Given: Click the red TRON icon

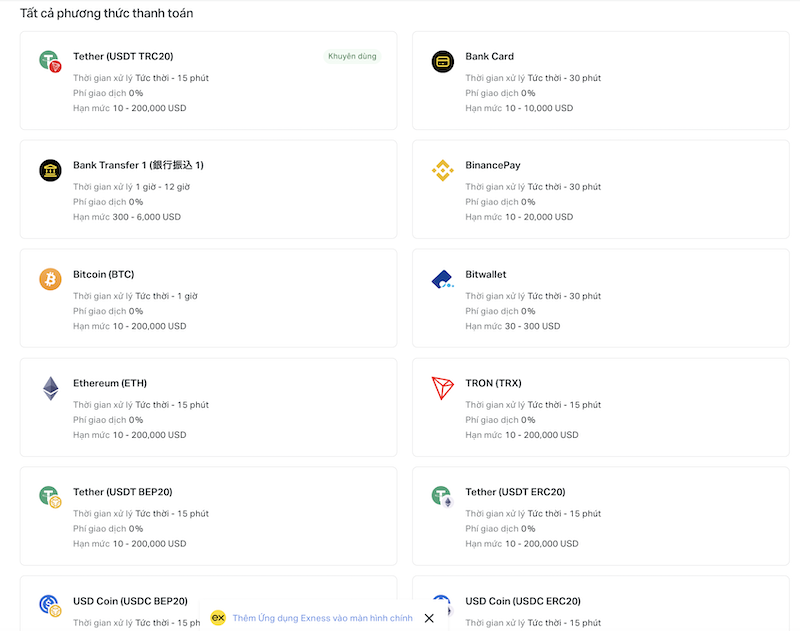Looking at the screenshot, I should pos(442,388).
